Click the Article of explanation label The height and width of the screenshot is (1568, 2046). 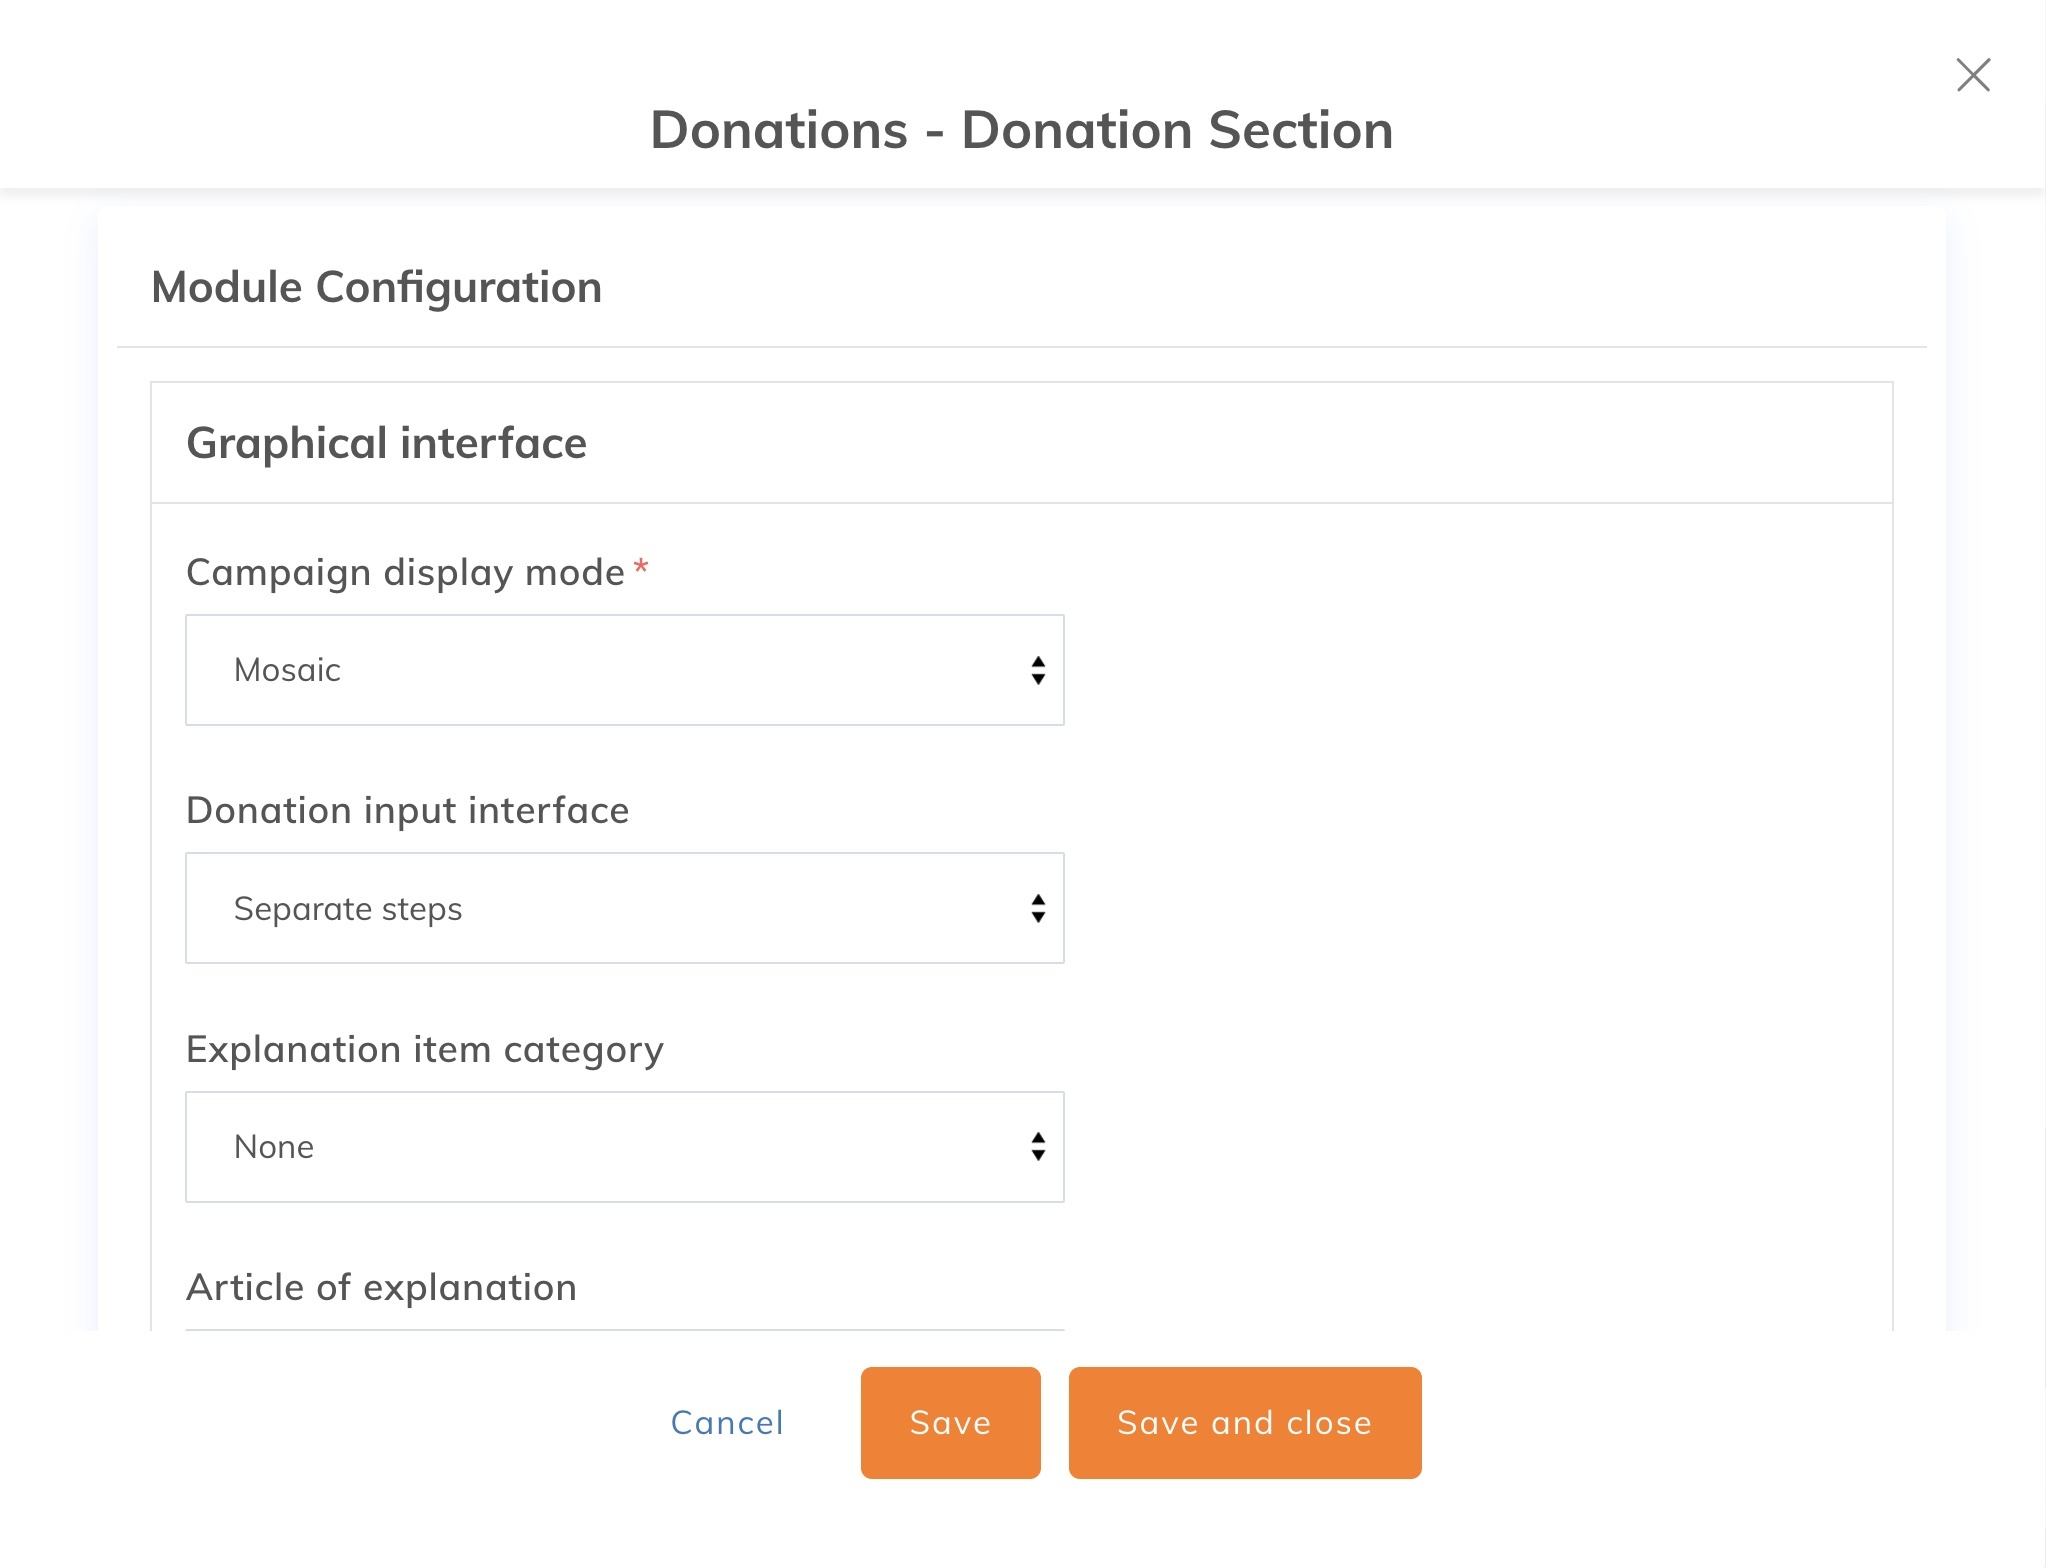381,1287
